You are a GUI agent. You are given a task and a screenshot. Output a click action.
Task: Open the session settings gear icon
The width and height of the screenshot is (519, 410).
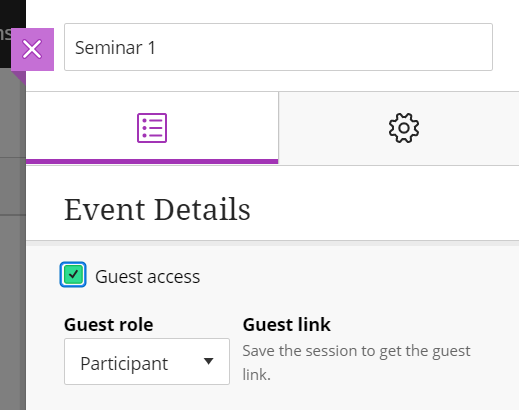[x=404, y=128]
